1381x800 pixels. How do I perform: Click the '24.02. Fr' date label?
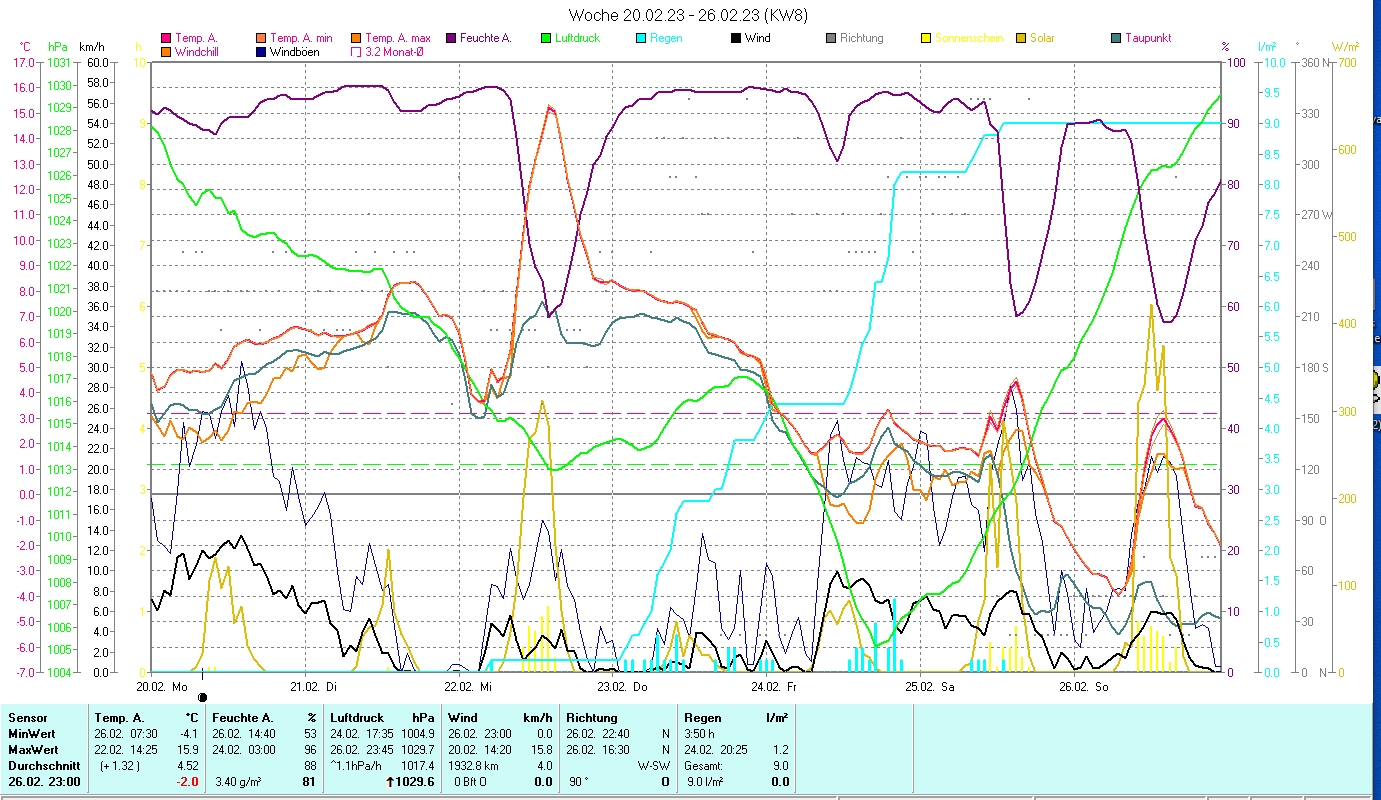tap(775, 687)
